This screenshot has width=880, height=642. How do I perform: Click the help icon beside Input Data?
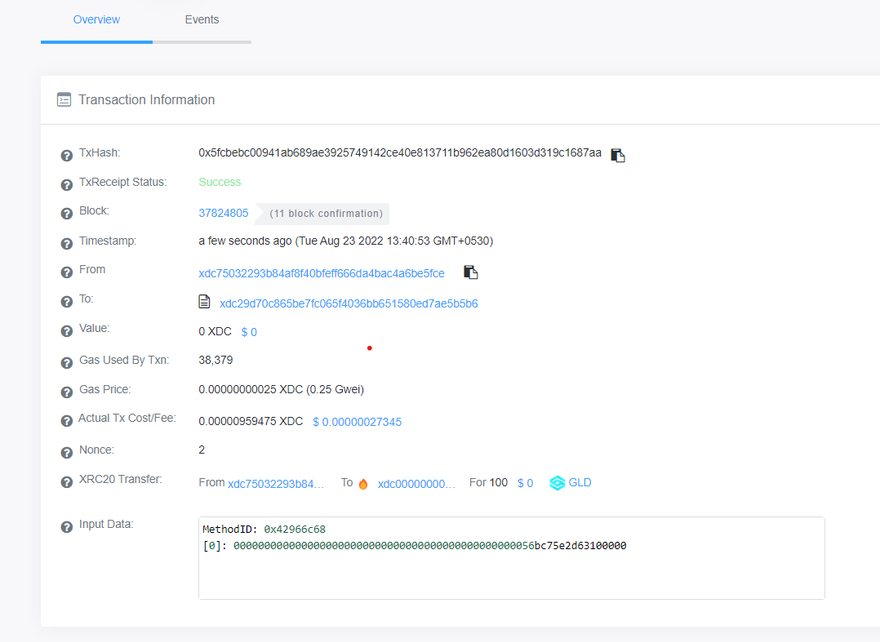click(x=66, y=526)
